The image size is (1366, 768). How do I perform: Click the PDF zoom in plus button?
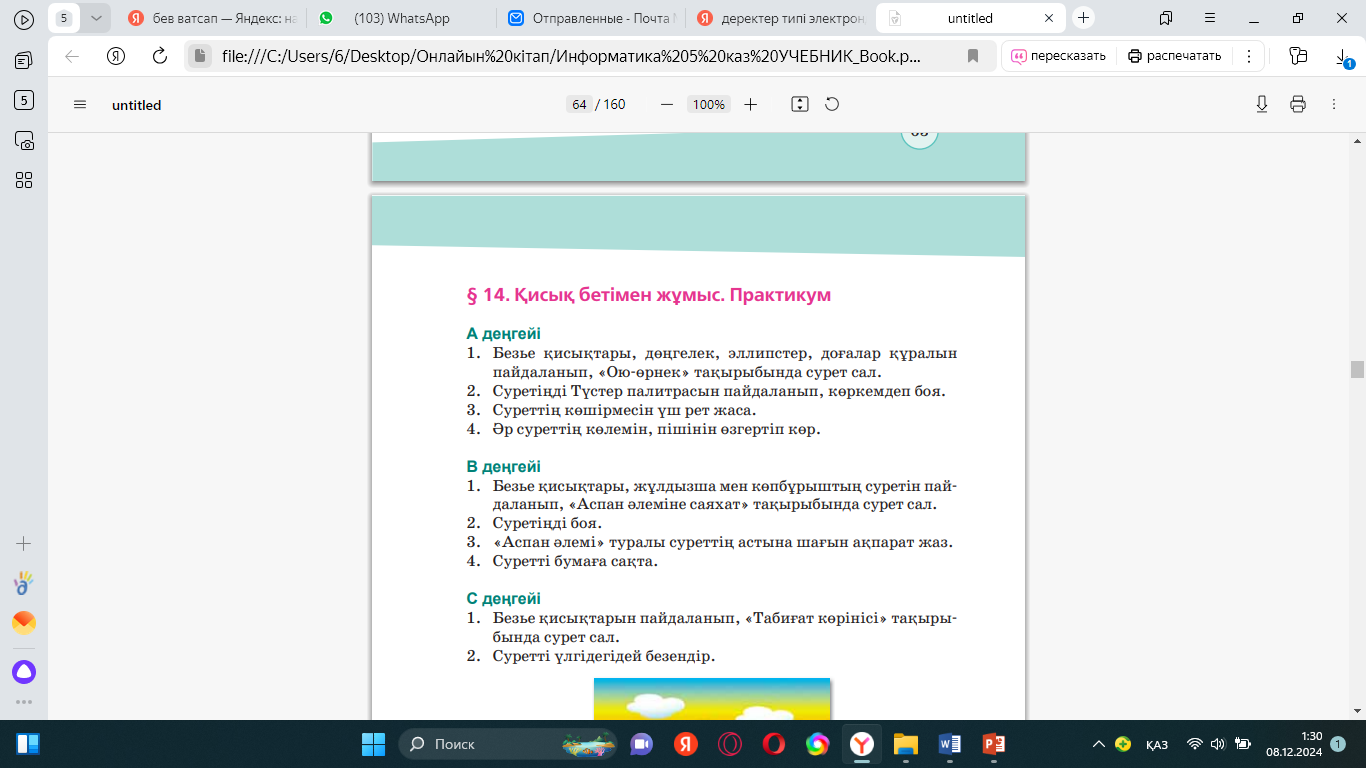(x=751, y=105)
